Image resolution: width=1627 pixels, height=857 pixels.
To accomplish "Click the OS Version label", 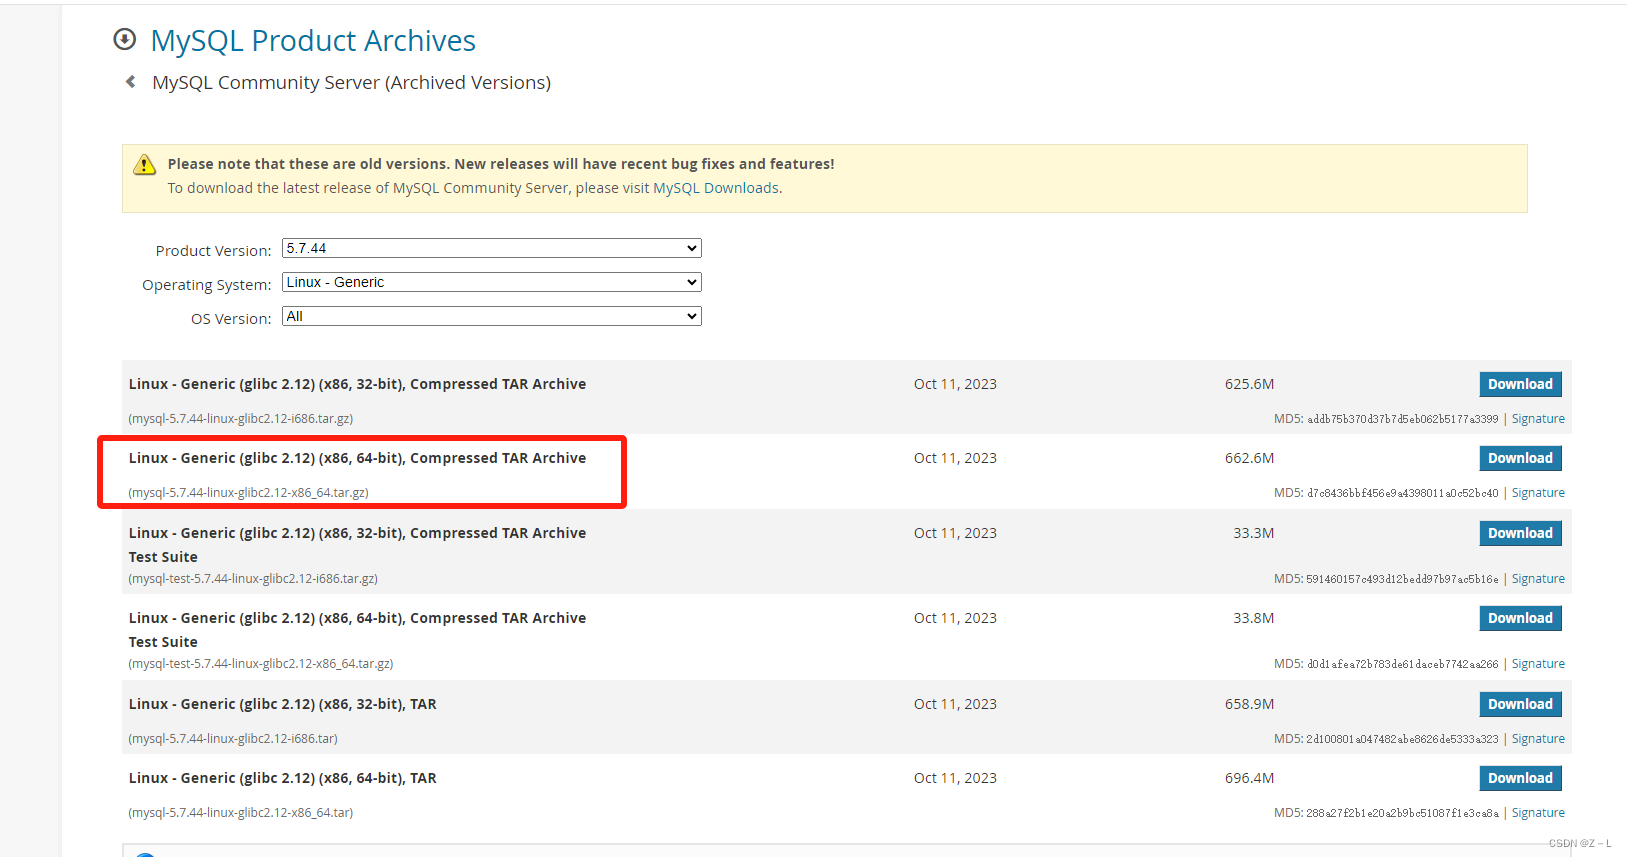I will pos(231,319).
